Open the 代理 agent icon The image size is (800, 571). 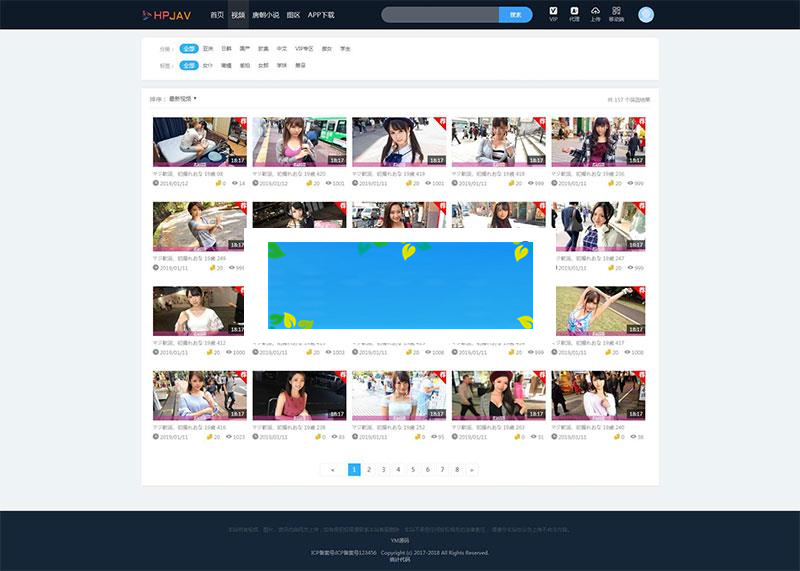point(574,13)
